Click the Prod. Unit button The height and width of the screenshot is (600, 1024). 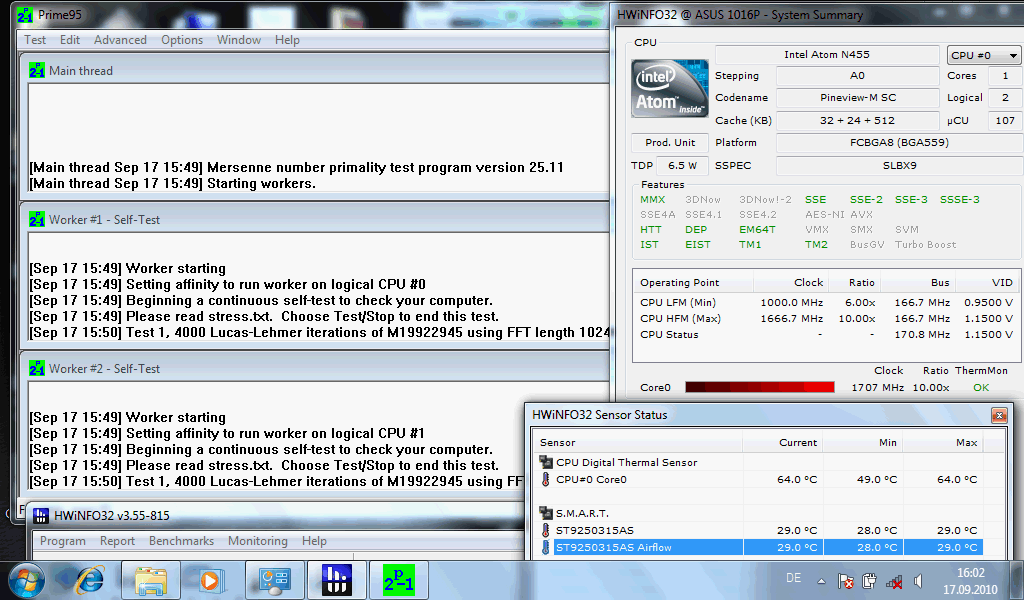(670, 142)
